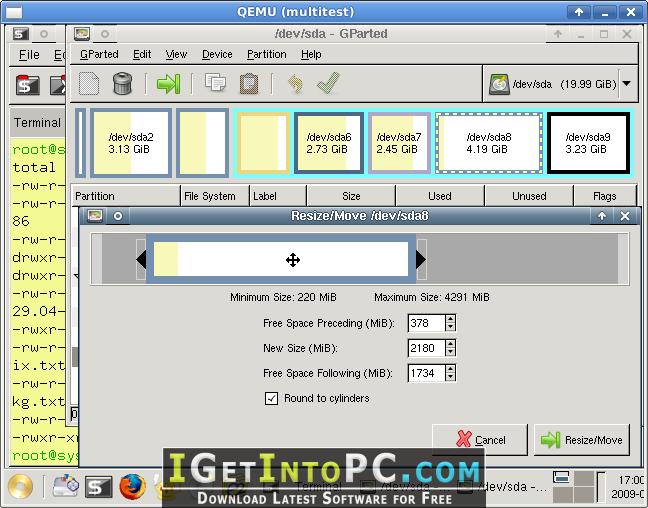Click the GParted window menu icon
Viewport: 648px width, 508px height.
click(82, 33)
